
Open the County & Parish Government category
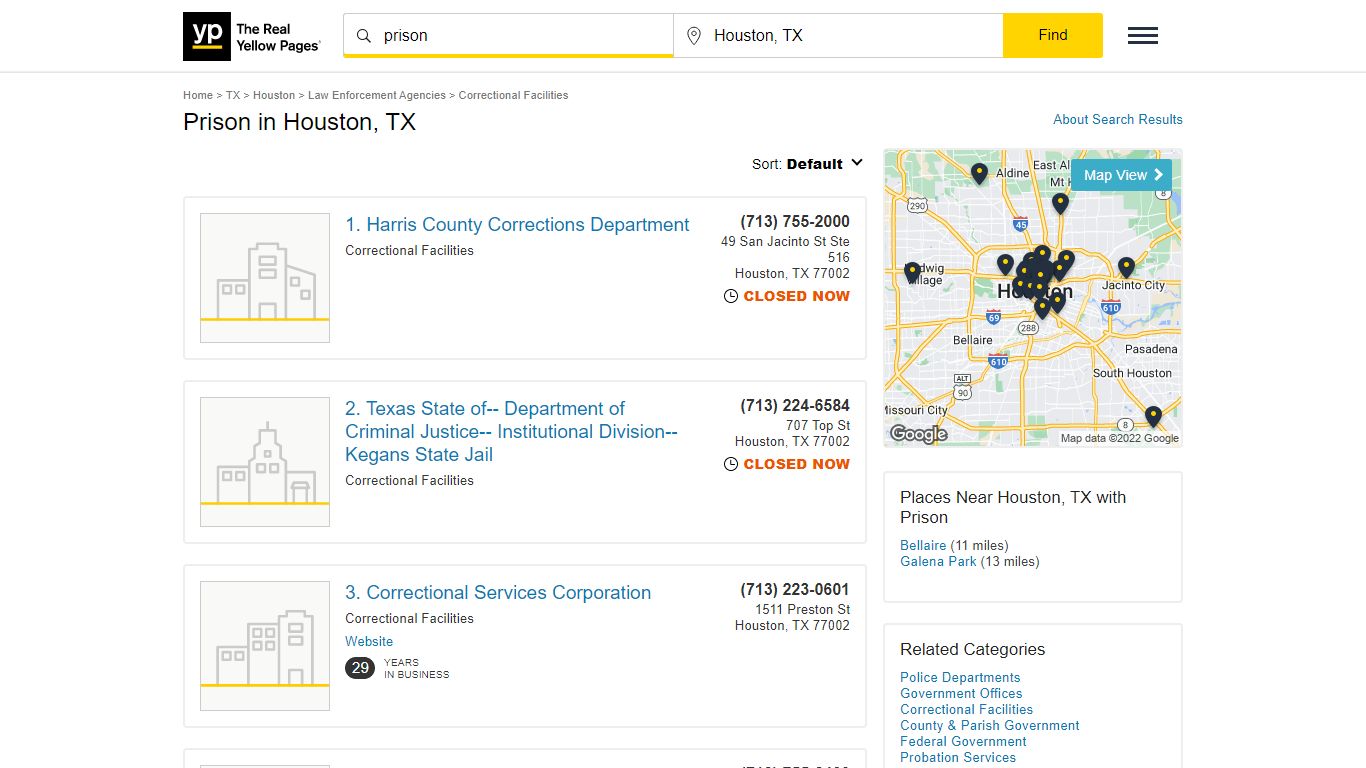point(990,726)
